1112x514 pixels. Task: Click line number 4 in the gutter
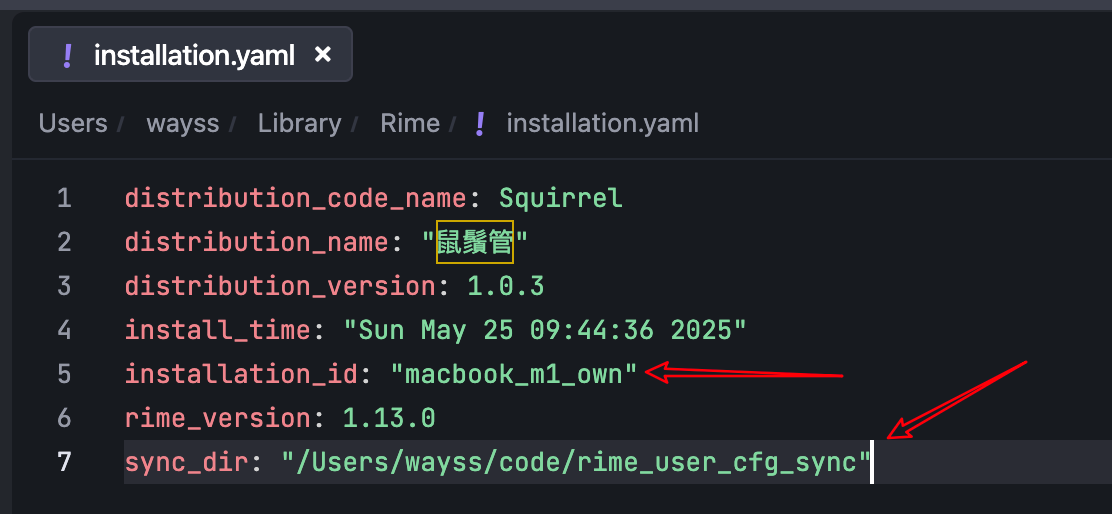point(65,330)
